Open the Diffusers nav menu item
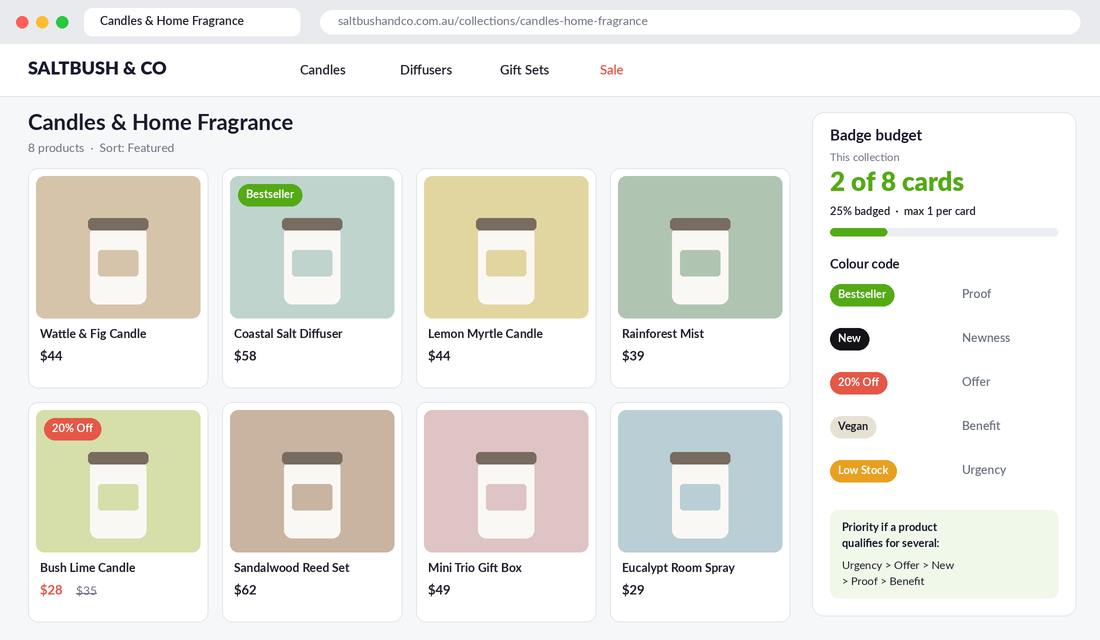The height and width of the screenshot is (640, 1100). coord(426,70)
